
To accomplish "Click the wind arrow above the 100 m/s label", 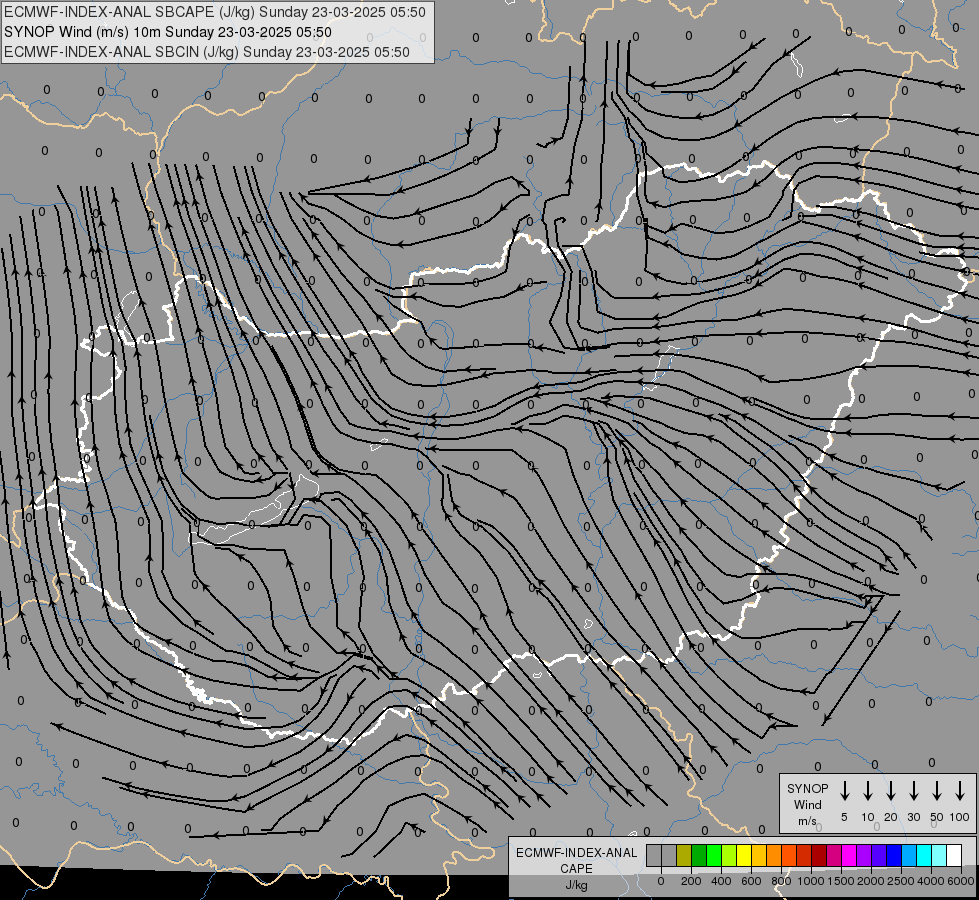I will [960, 790].
